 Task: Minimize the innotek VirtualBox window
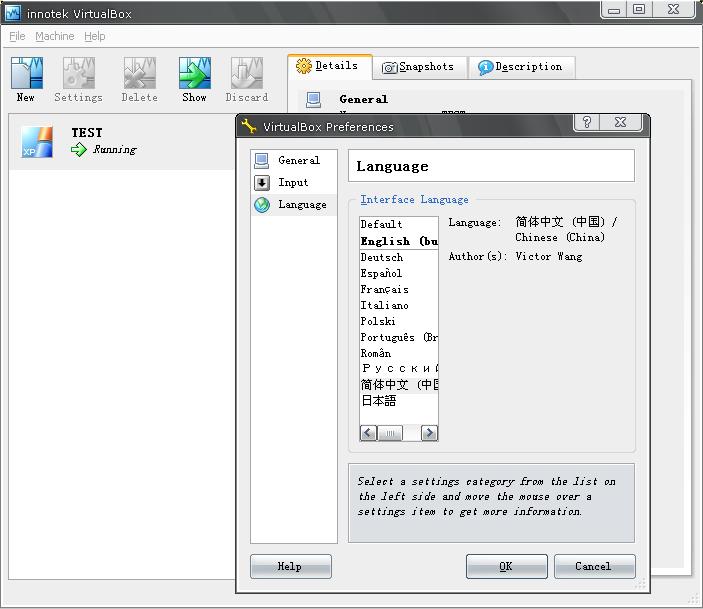[614, 9]
